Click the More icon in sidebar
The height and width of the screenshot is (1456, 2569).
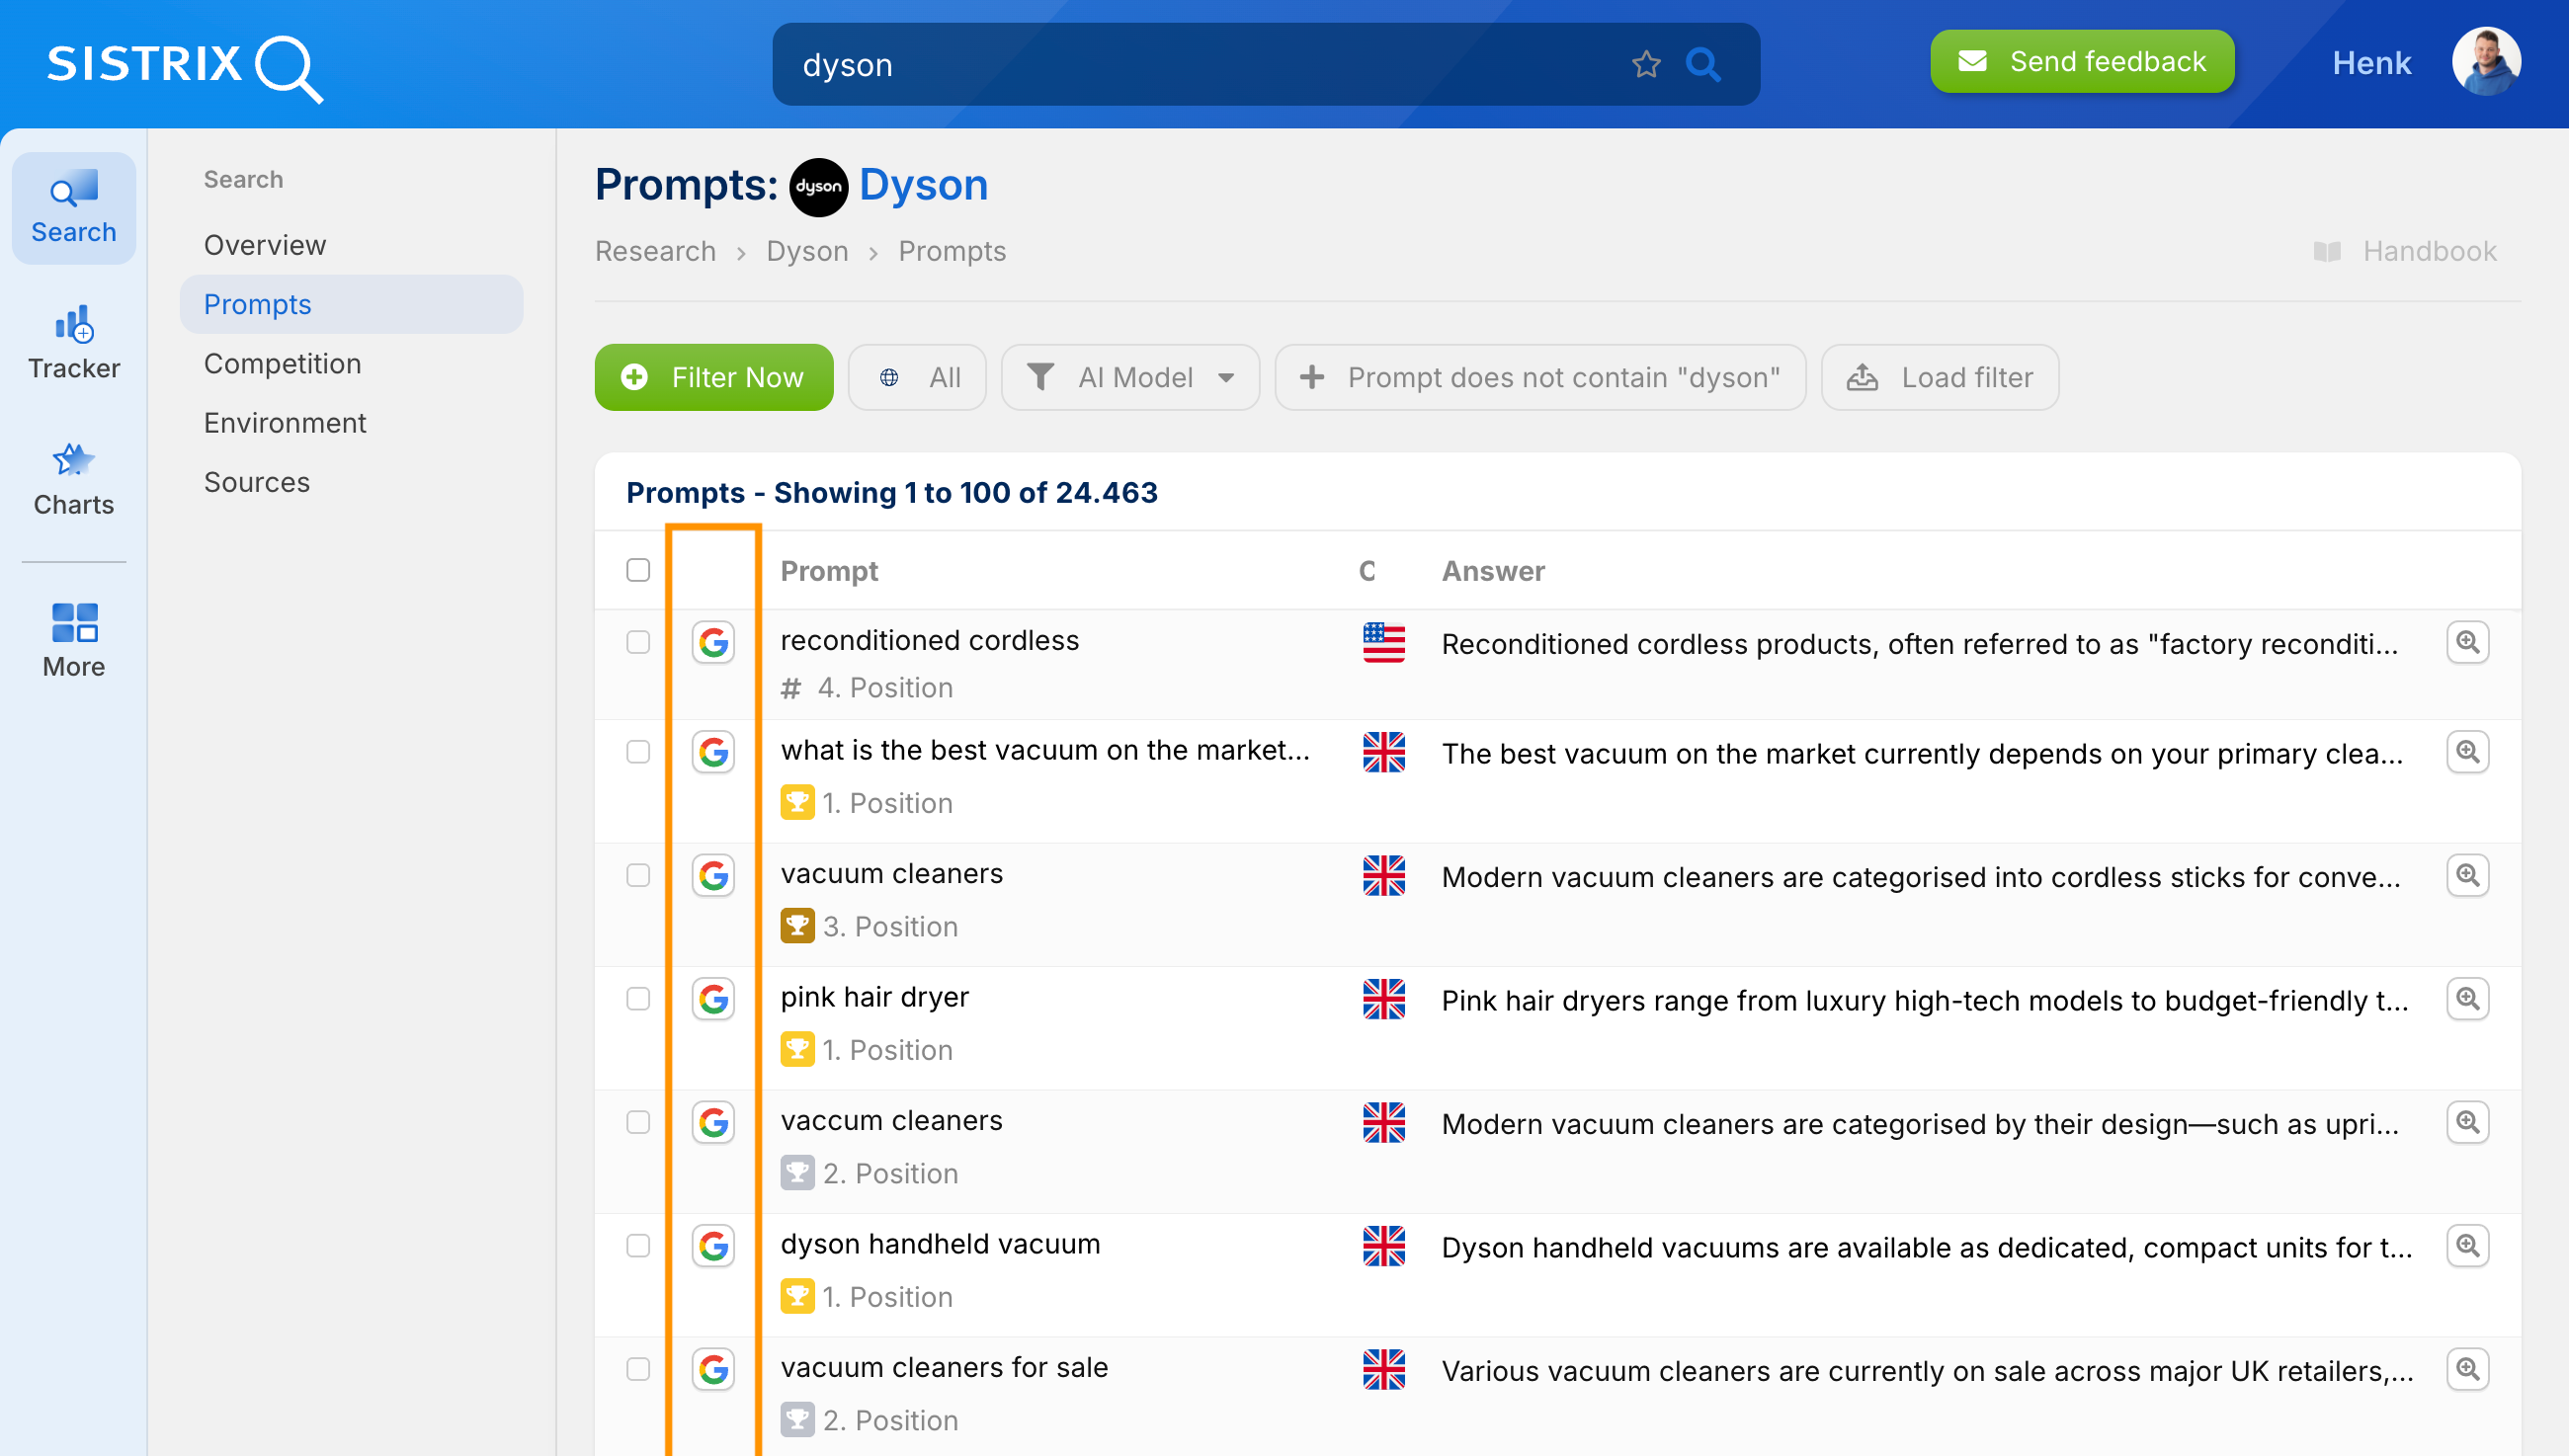tap(73, 638)
